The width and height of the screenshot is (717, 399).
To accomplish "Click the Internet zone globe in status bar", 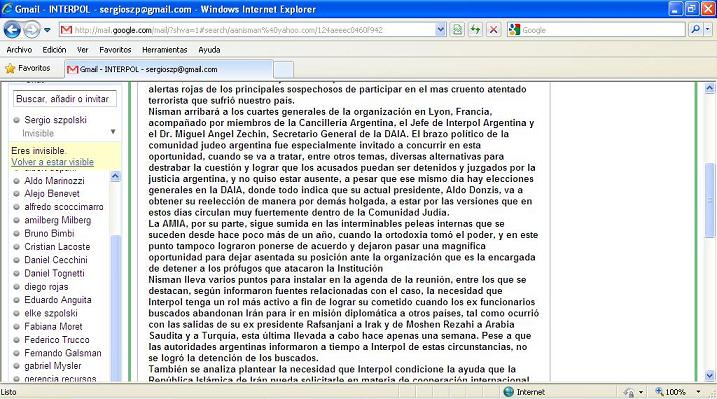I will (x=508, y=392).
